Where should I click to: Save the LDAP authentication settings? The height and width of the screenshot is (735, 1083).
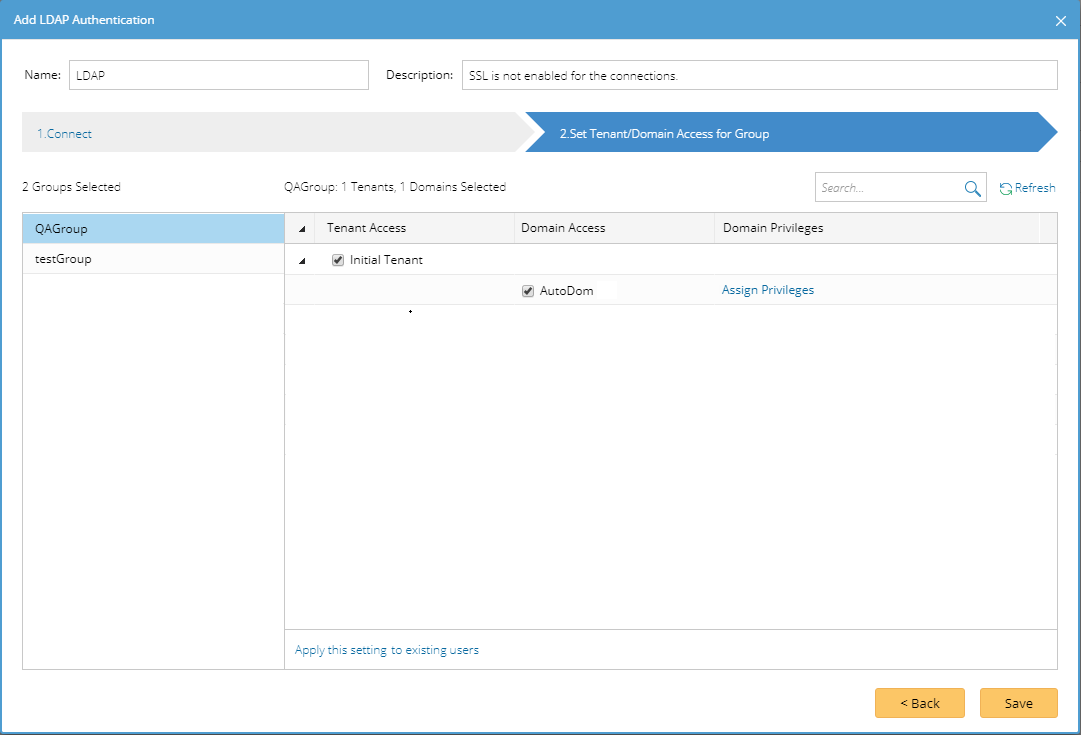[x=1018, y=703]
